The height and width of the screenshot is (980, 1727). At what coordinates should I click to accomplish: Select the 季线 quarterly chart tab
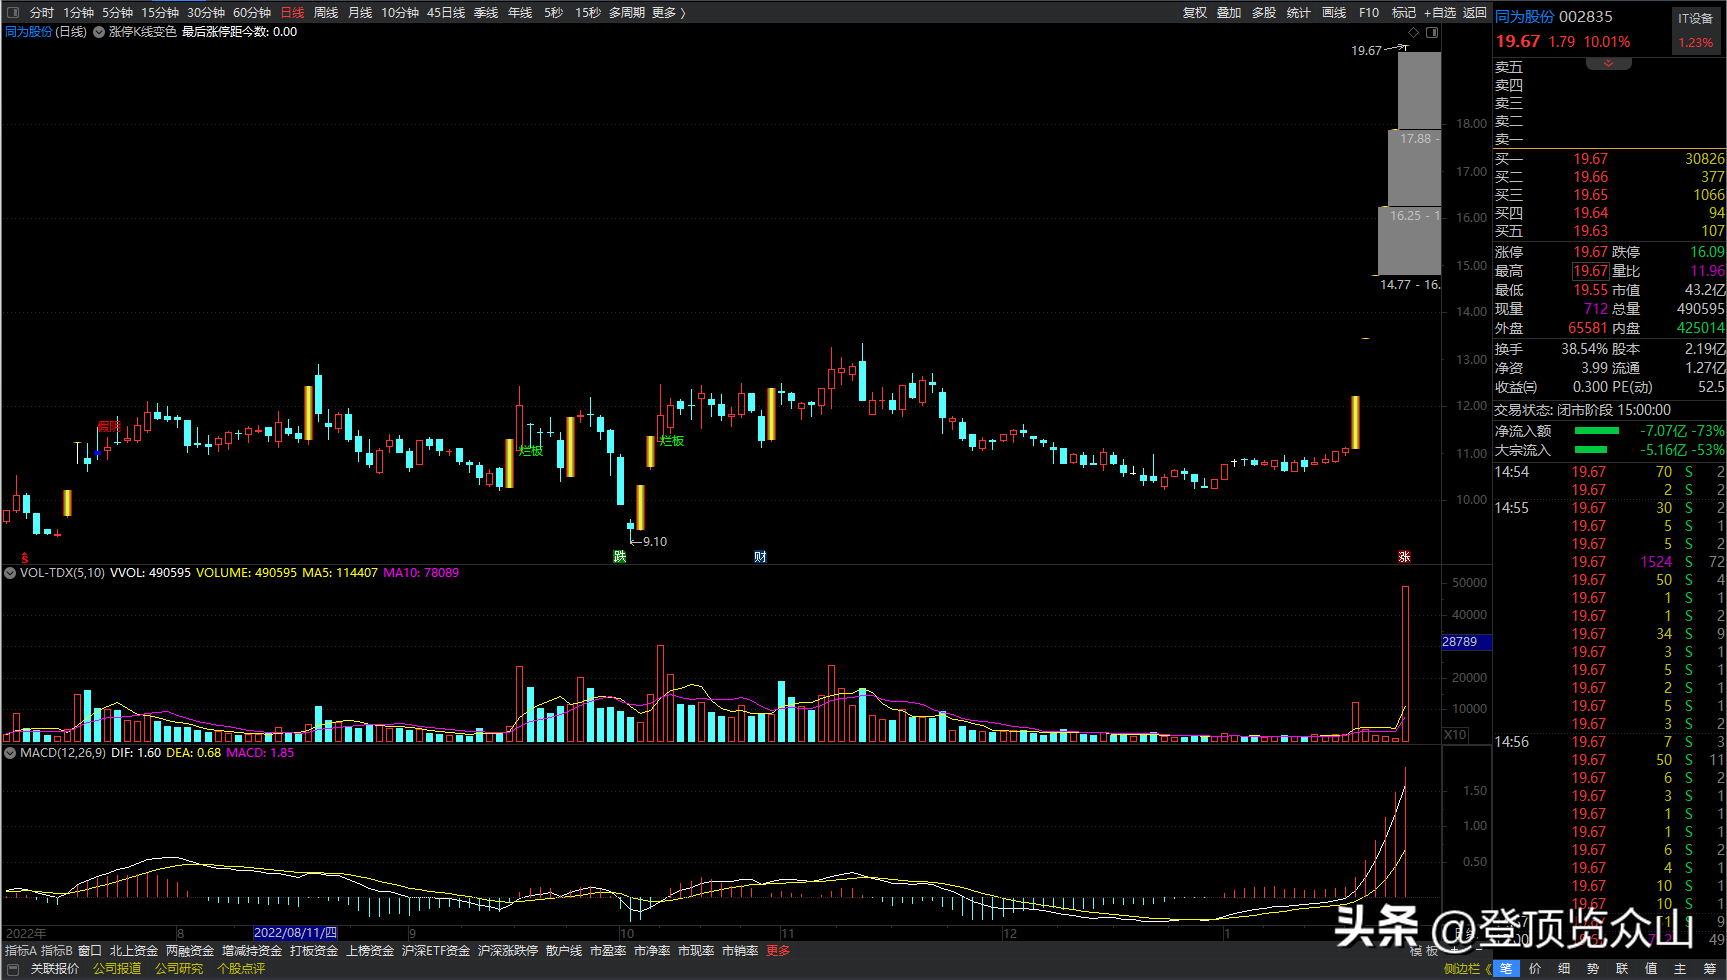pyautogui.click(x=486, y=13)
